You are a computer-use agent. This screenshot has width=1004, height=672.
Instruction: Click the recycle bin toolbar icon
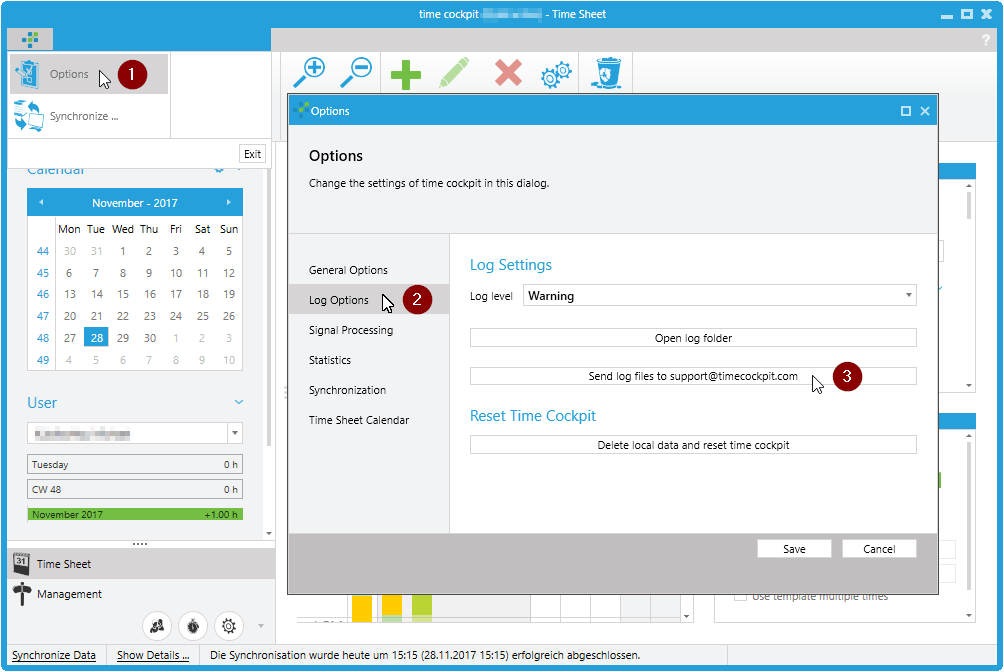point(606,73)
